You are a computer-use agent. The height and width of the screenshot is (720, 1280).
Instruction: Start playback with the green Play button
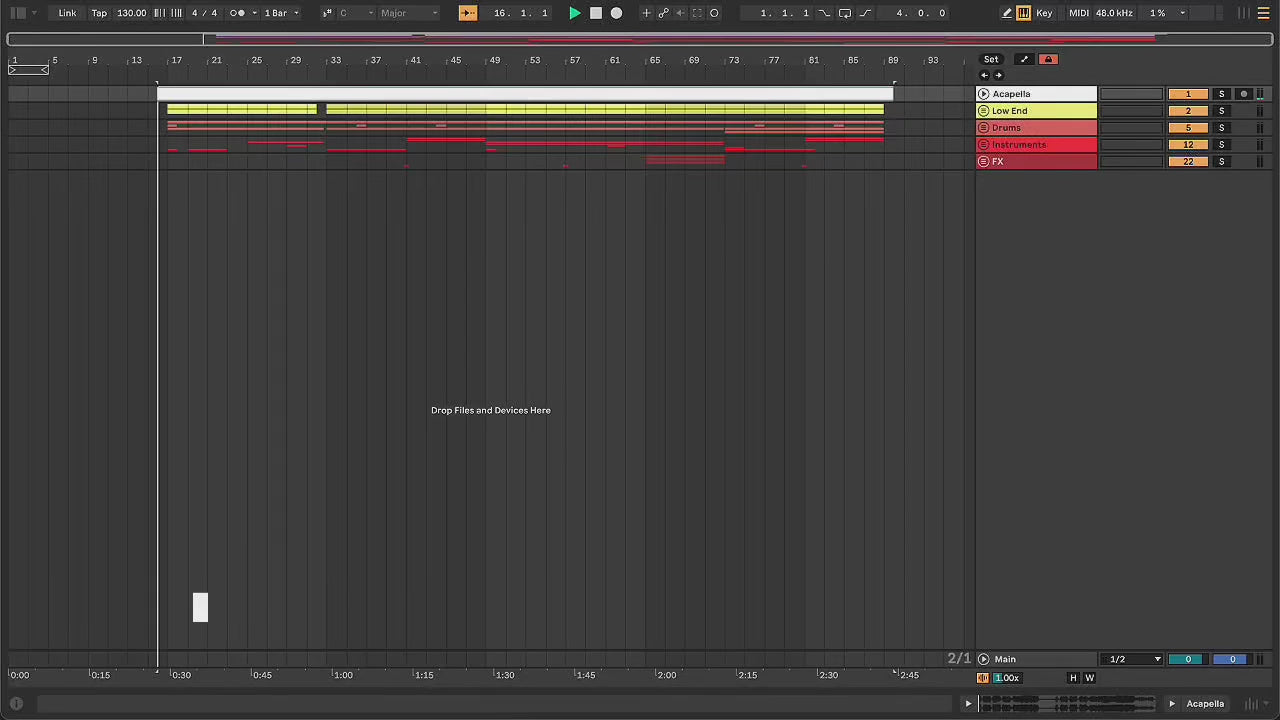[574, 13]
